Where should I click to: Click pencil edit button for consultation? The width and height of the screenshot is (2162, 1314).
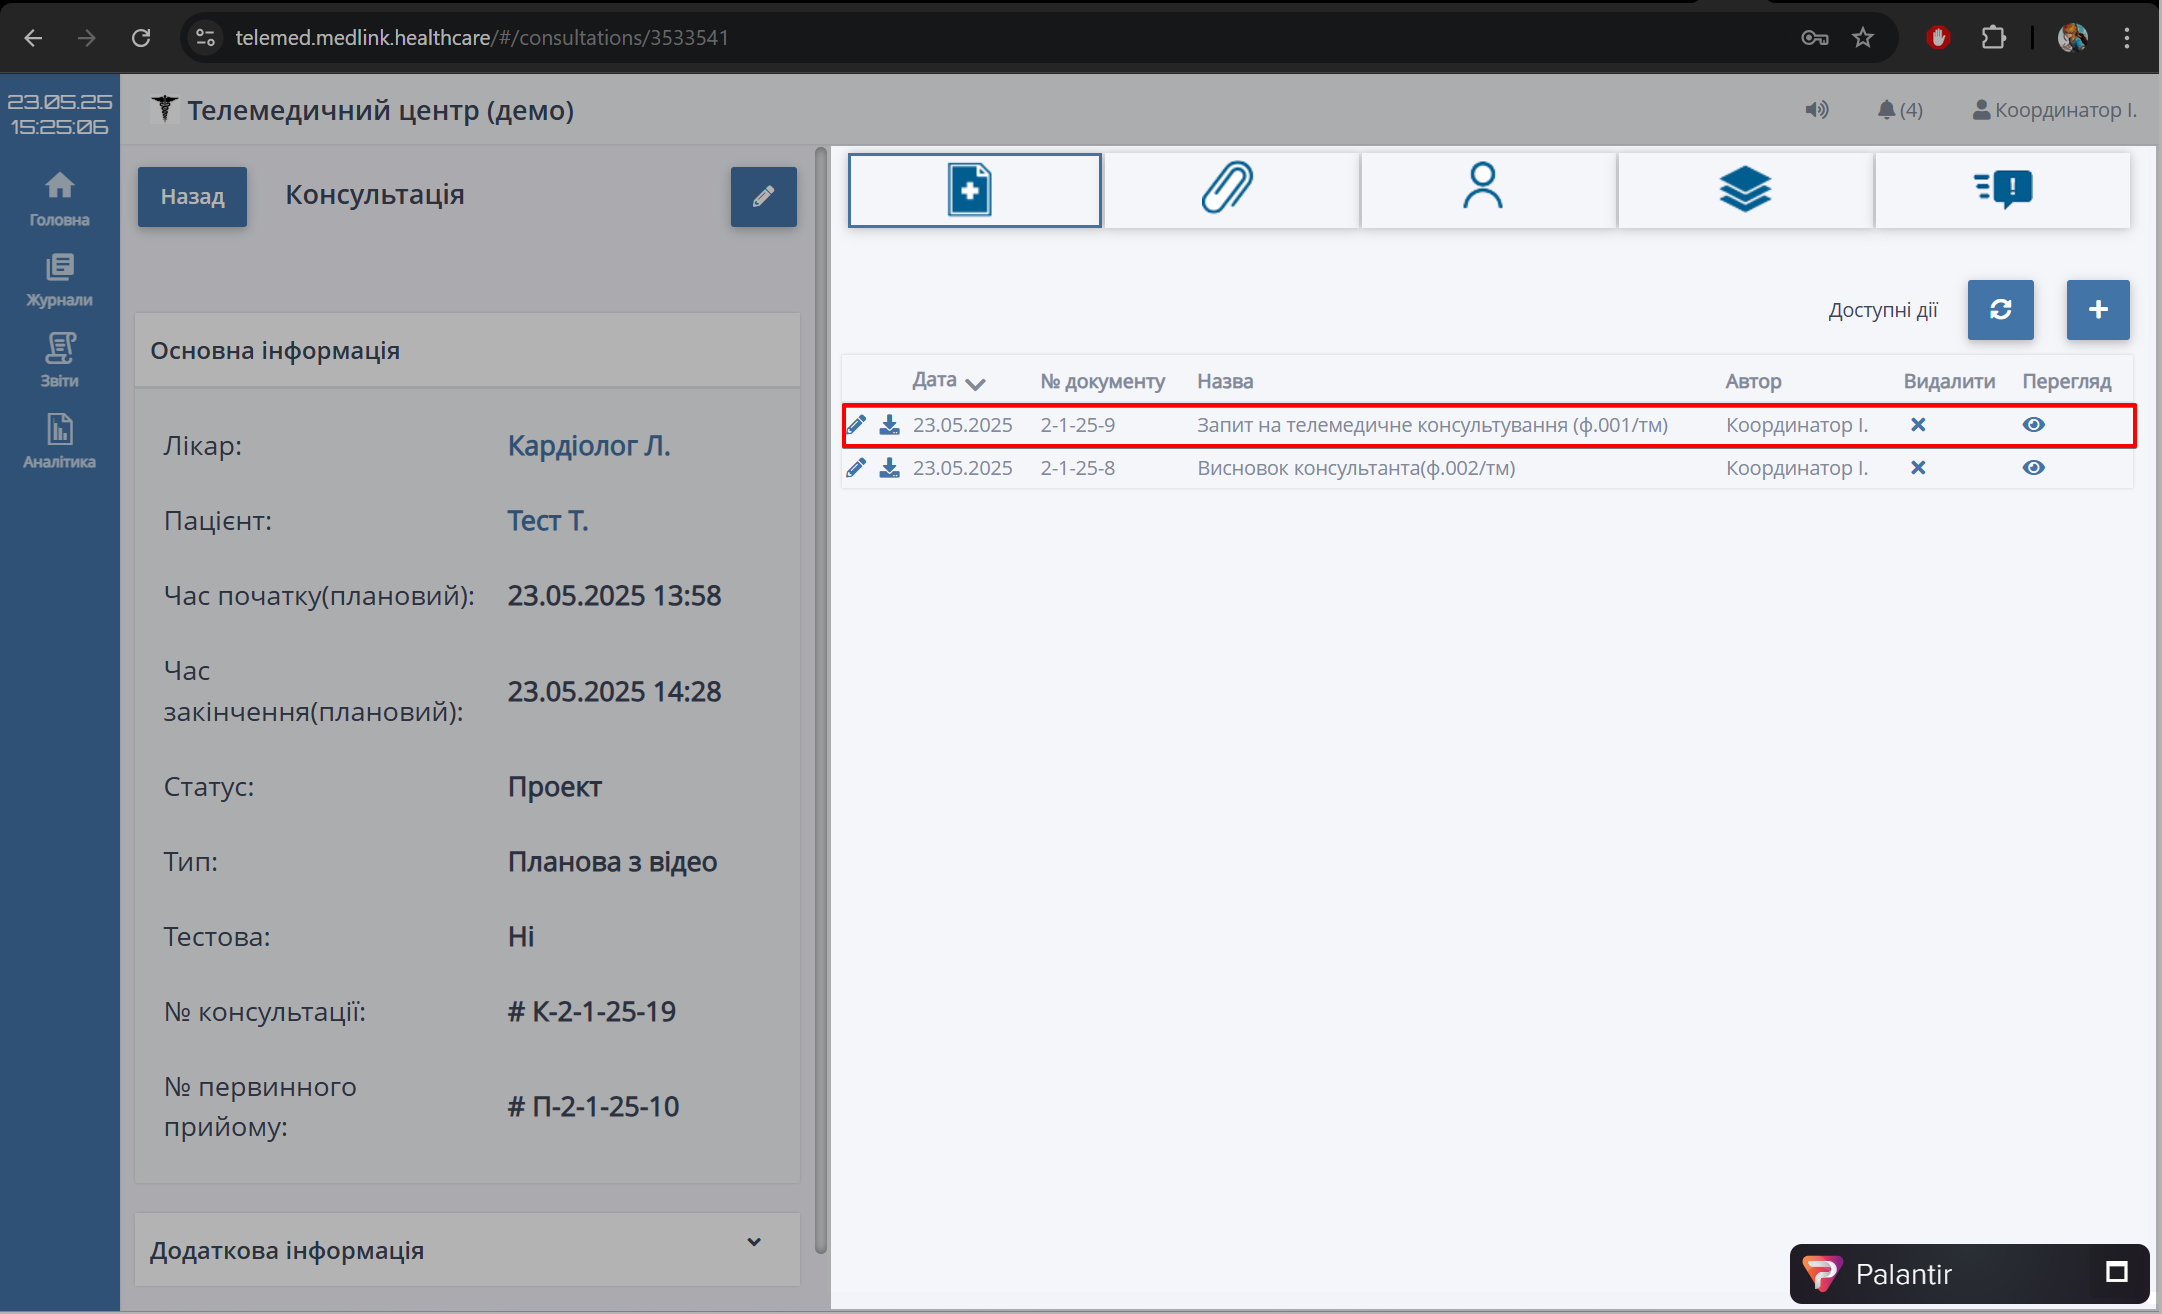click(x=763, y=196)
